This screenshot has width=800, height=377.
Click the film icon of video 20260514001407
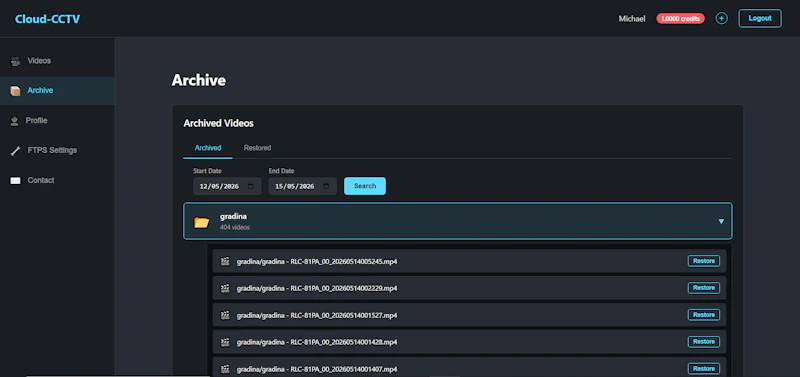click(x=224, y=368)
